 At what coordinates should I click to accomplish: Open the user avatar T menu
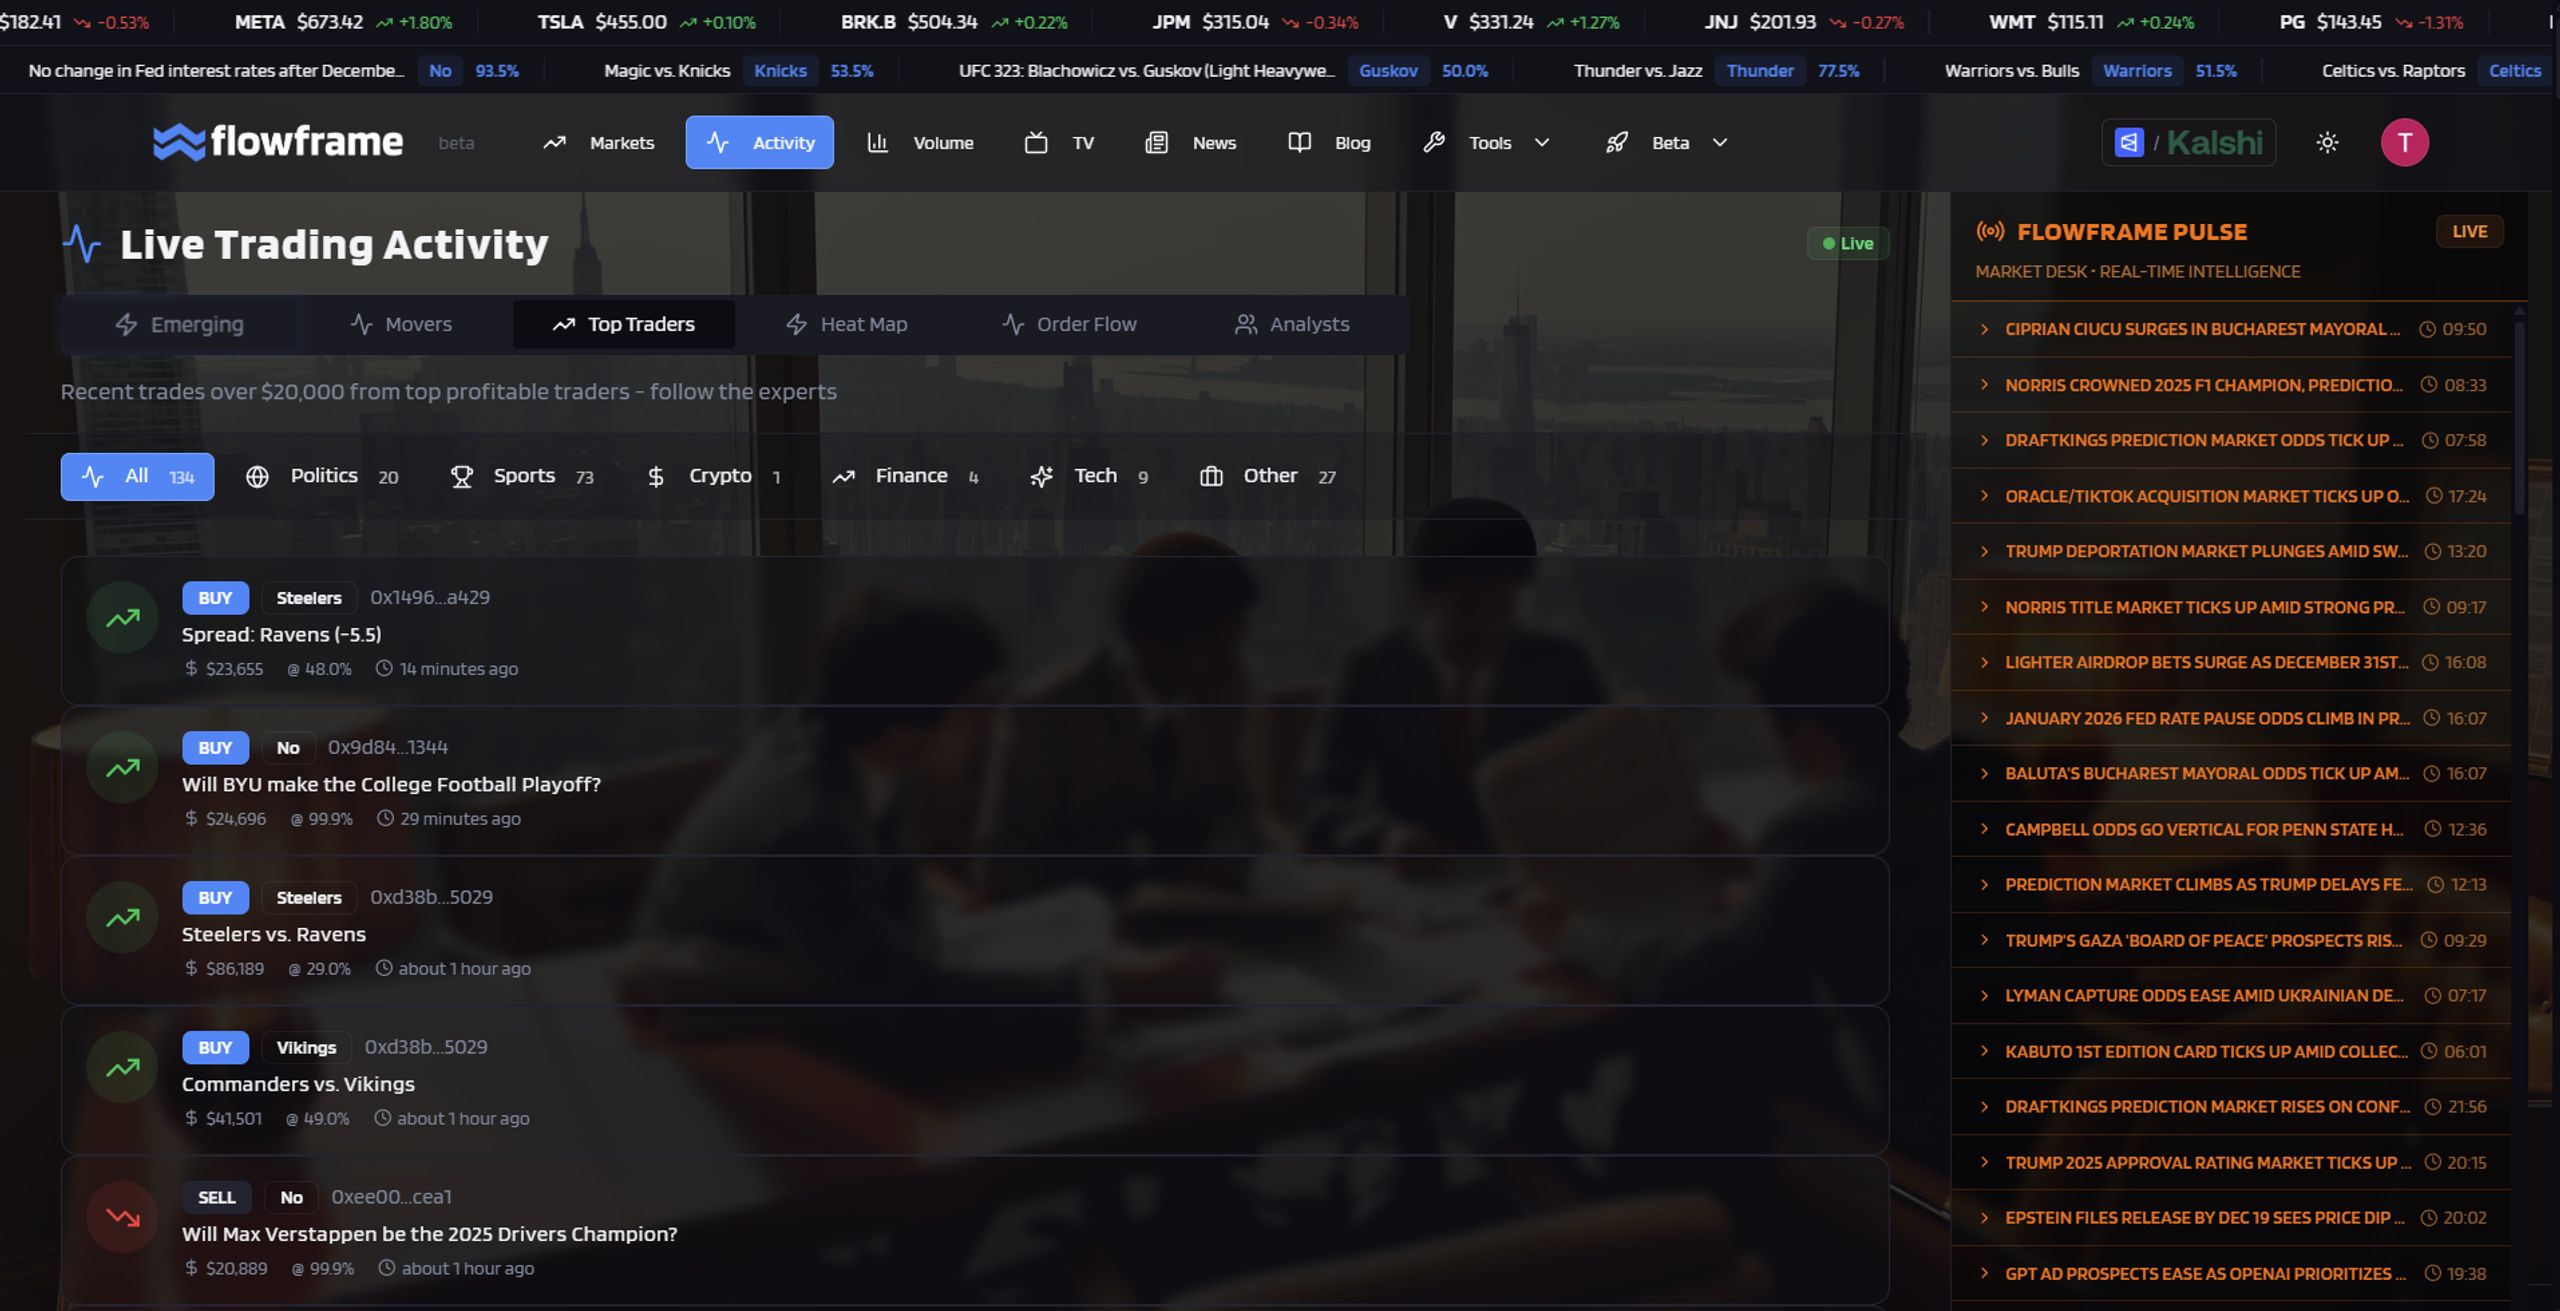pyautogui.click(x=2404, y=142)
